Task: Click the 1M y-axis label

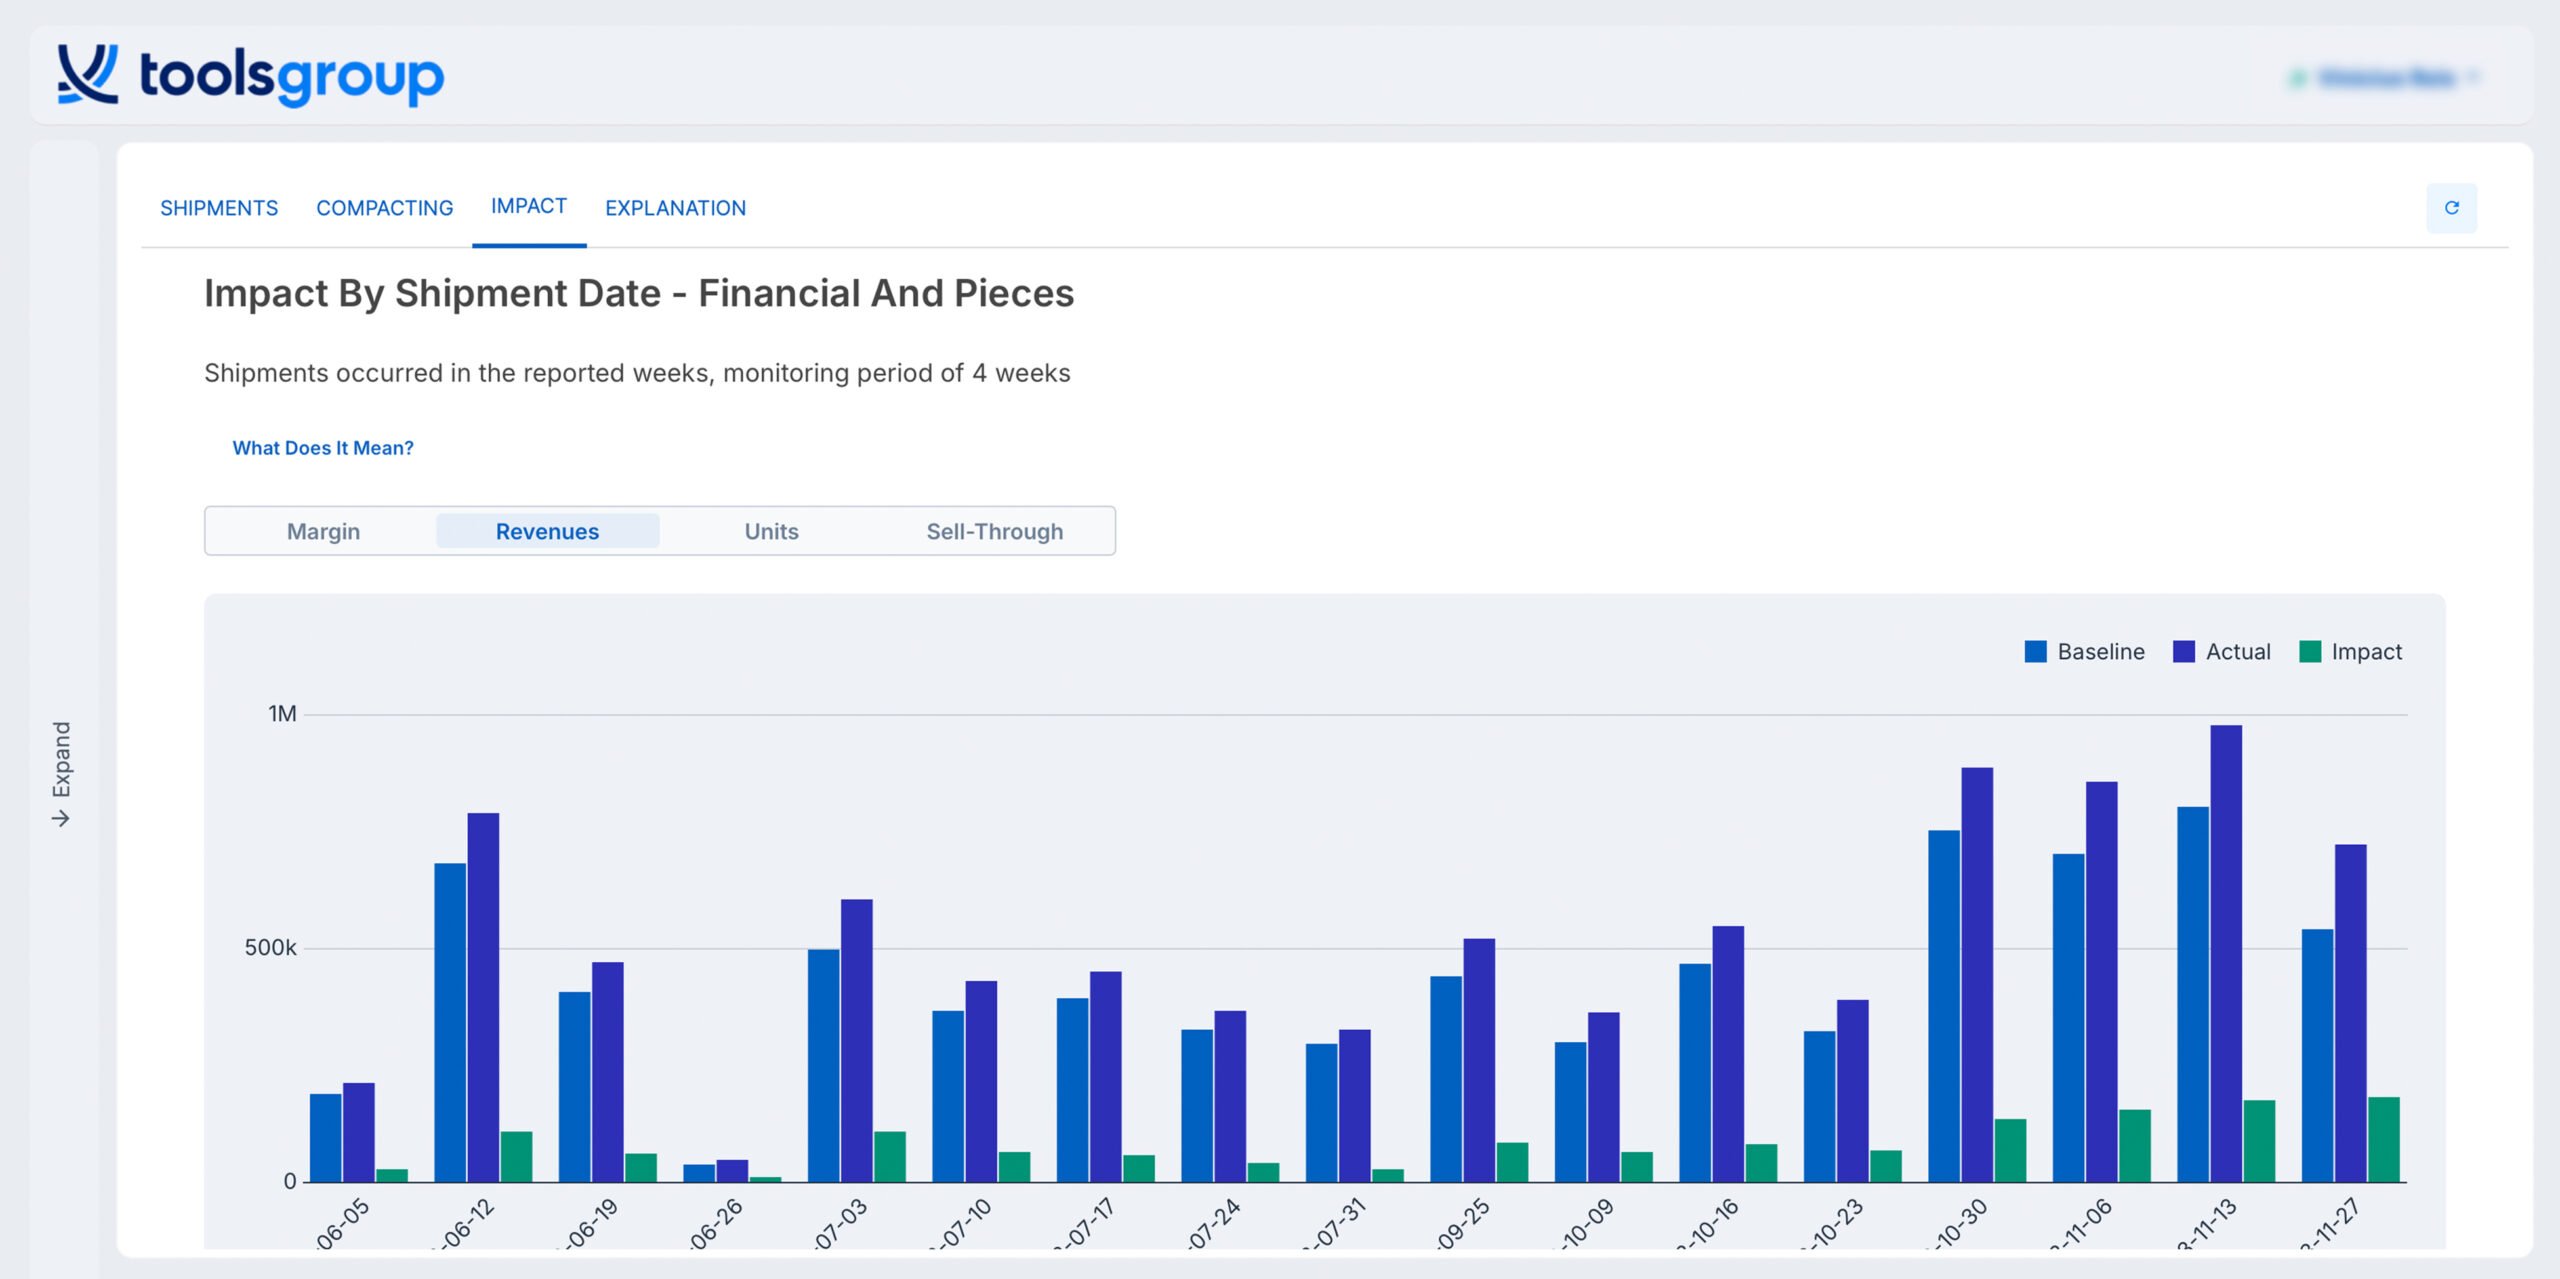Action: [282, 714]
